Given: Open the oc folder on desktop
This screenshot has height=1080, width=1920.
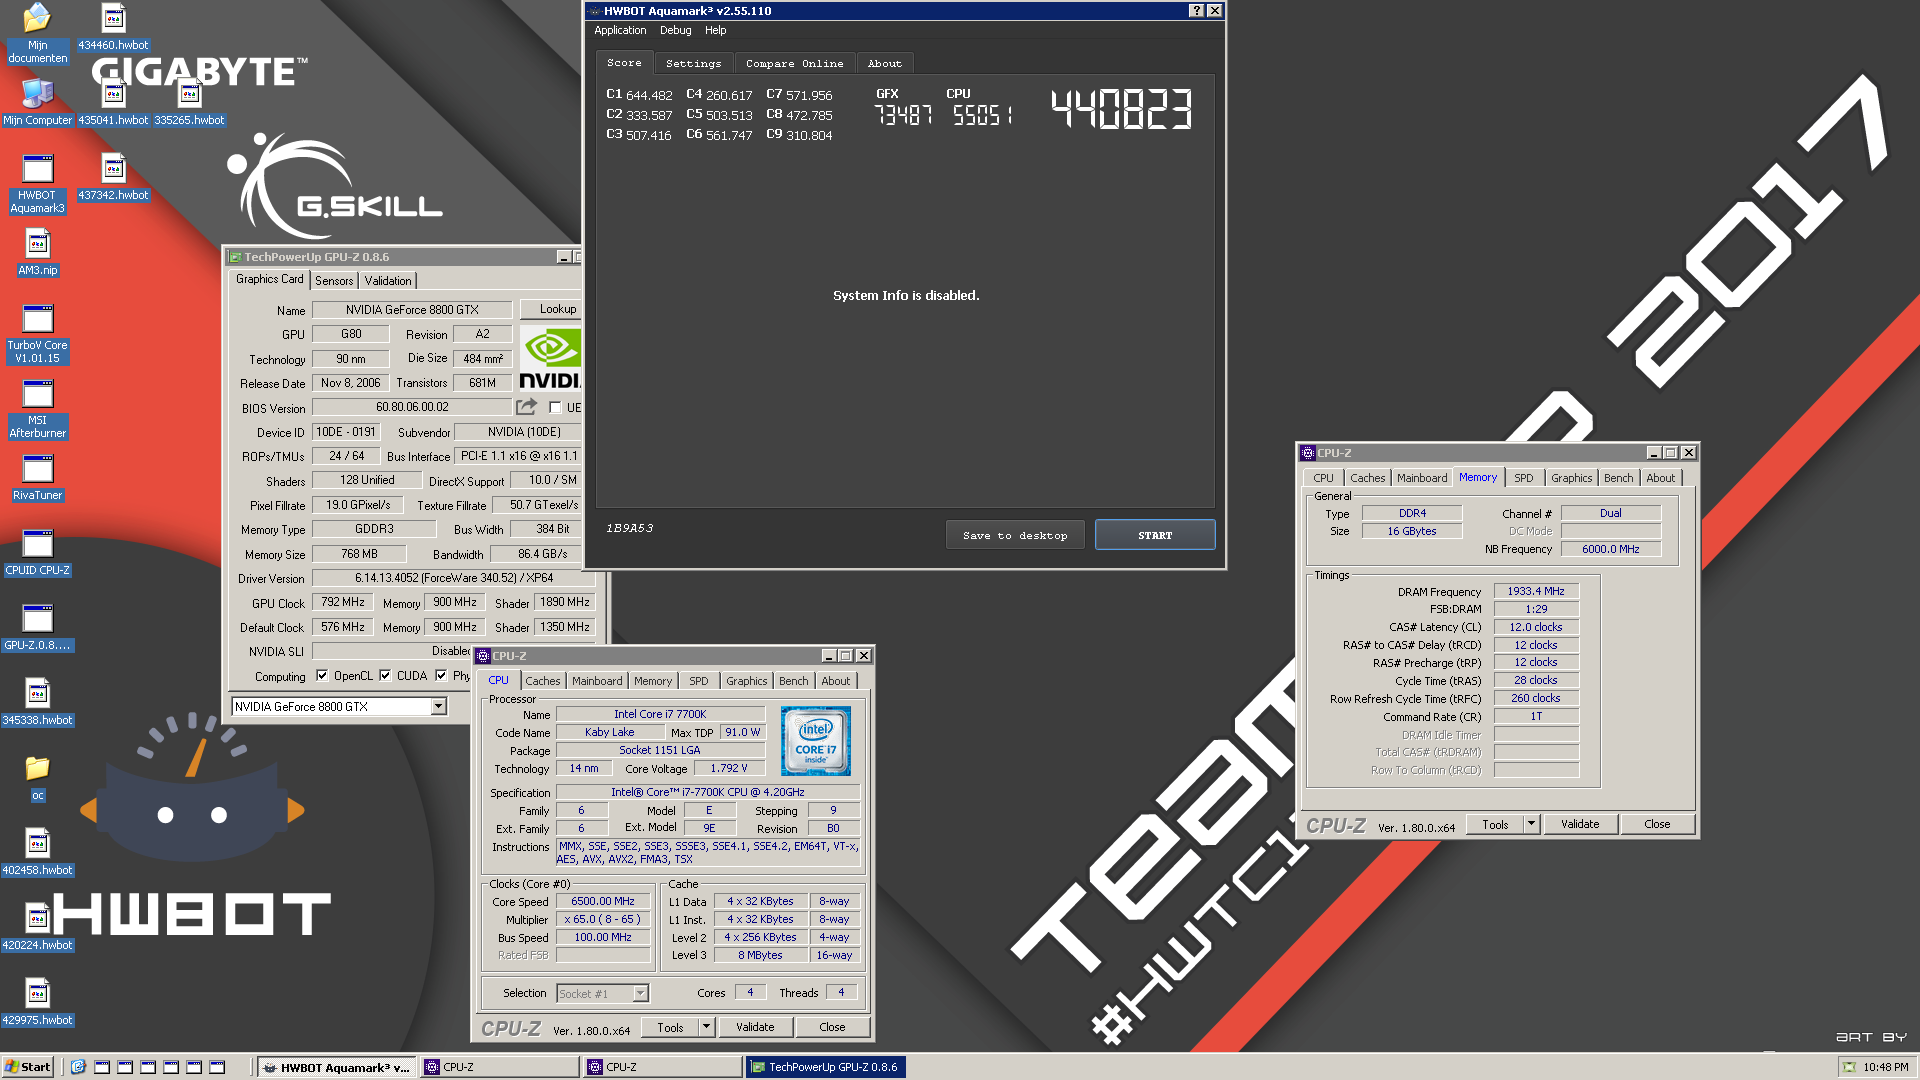Looking at the screenshot, I should point(37,777).
